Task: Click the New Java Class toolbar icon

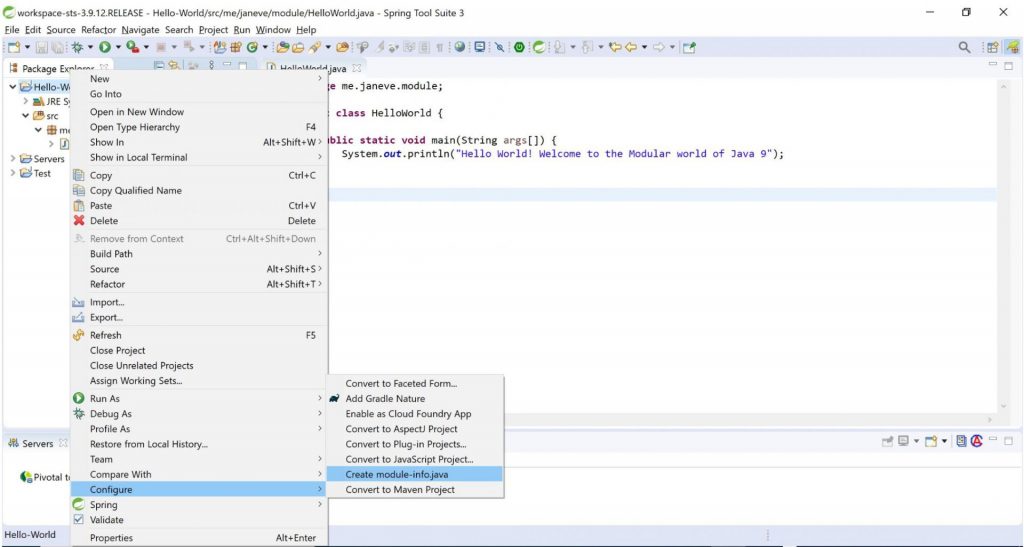Action: coord(251,47)
